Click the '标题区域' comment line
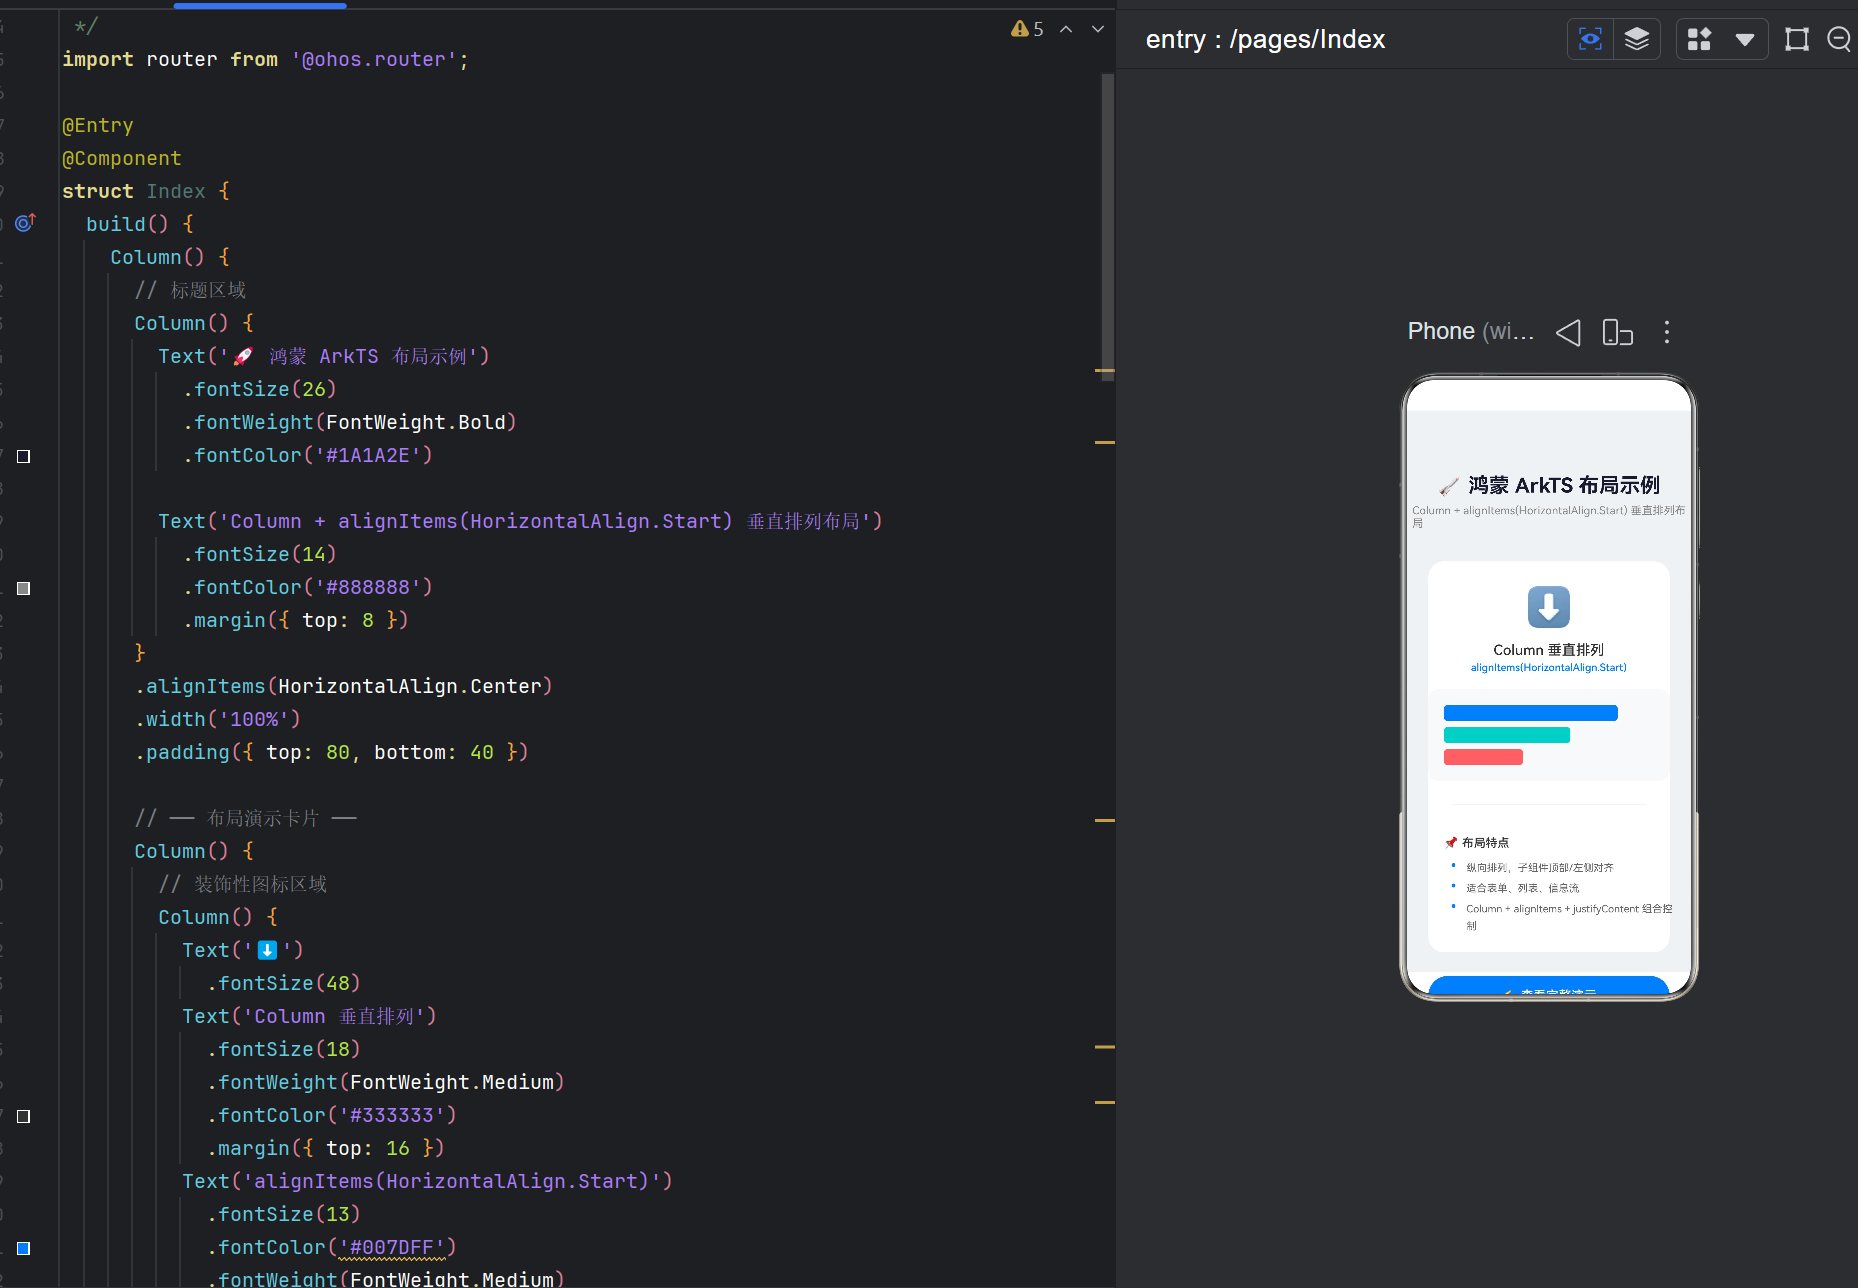Screen dimensions: 1858x1288 pos(190,290)
